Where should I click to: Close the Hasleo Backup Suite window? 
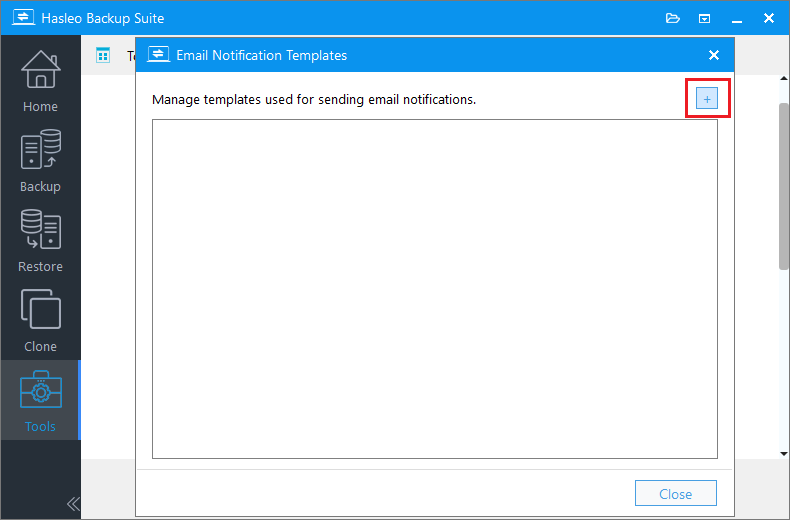pos(769,18)
